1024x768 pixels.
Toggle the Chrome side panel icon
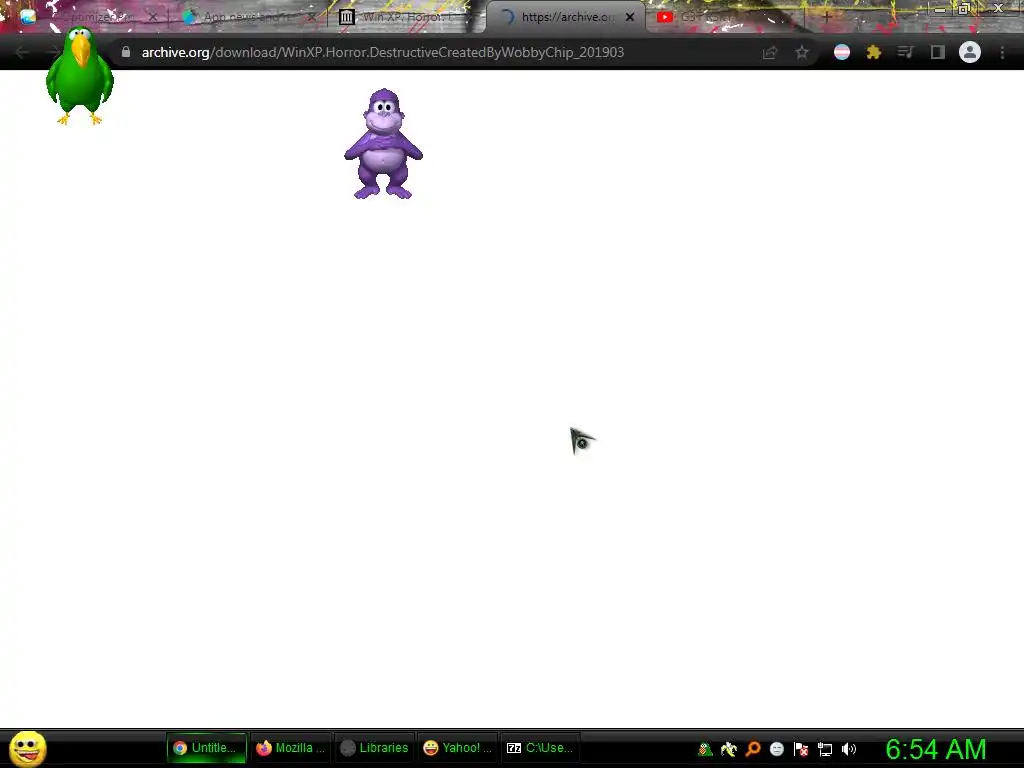(x=938, y=52)
